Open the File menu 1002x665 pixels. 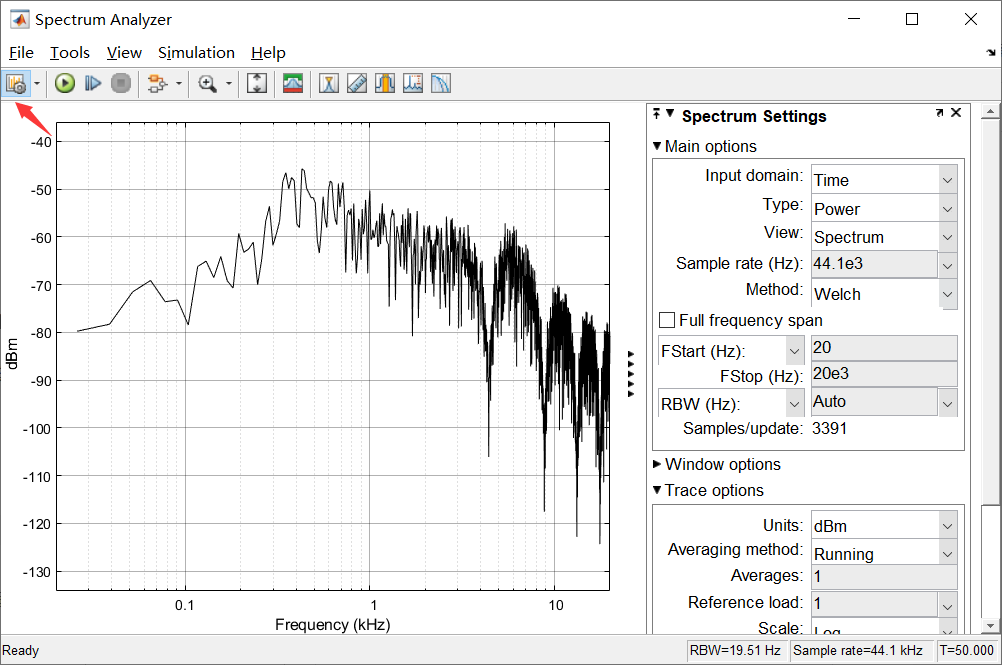[21, 52]
